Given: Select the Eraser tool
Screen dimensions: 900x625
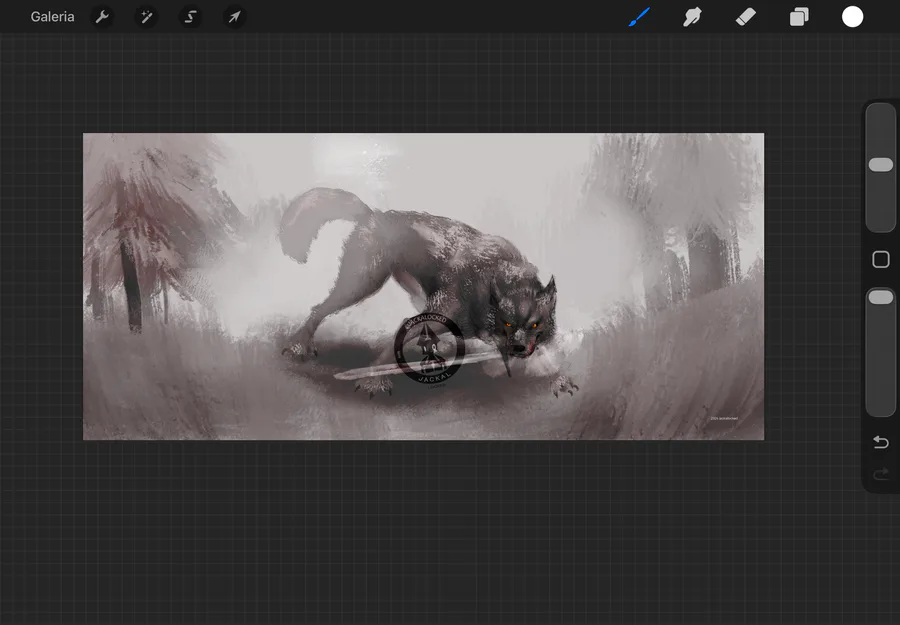Looking at the screenshot, I should 746,17.
